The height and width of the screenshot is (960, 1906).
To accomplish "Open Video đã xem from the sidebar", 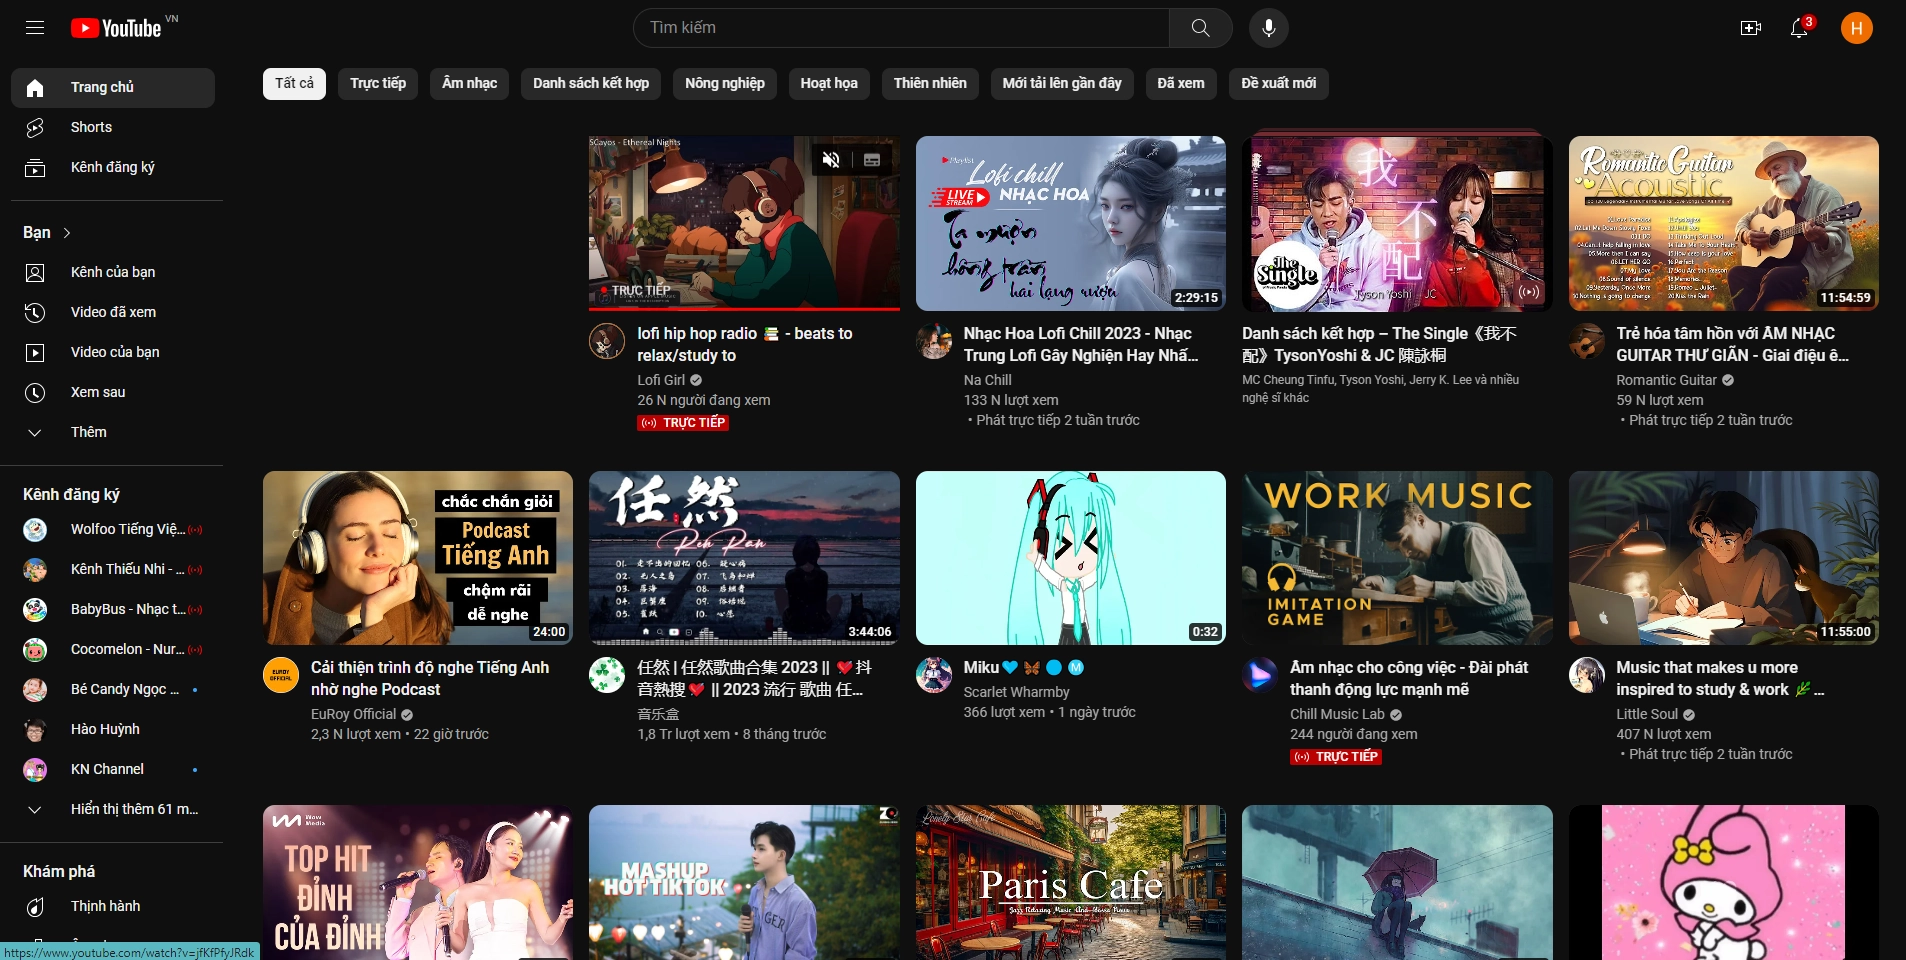I will (x=112, y=312).
